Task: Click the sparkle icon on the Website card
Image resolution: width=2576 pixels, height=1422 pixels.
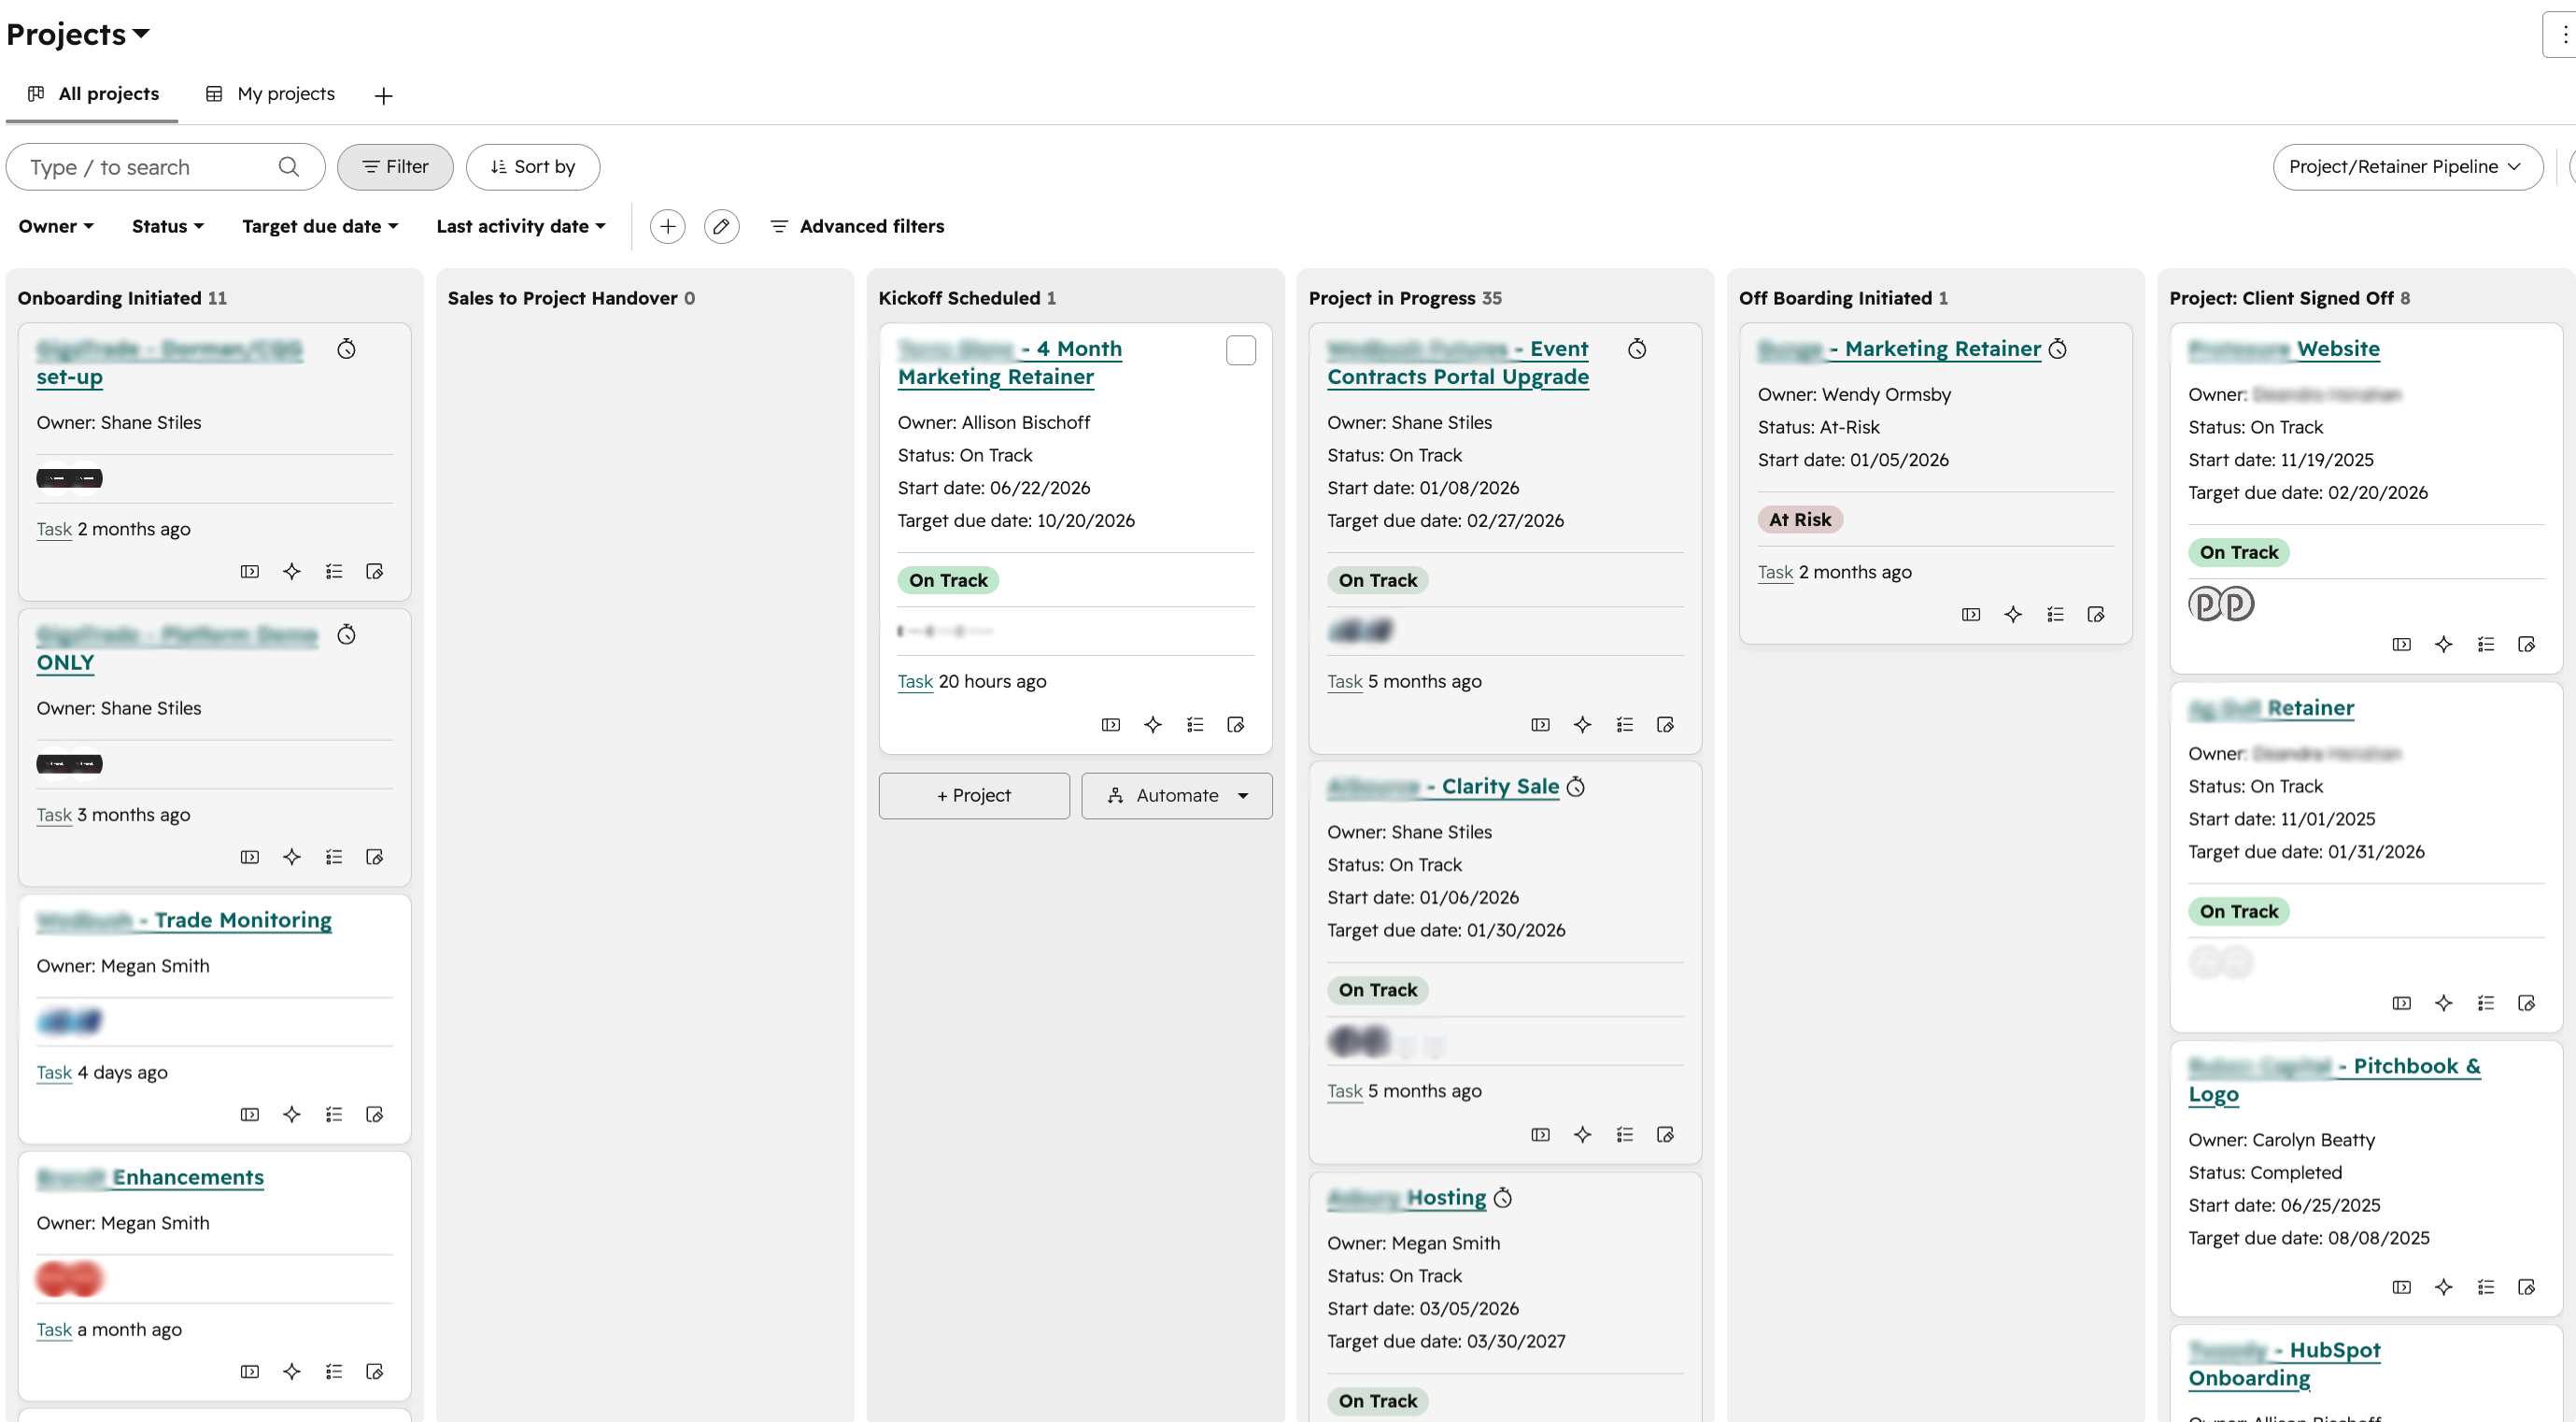Action: pos(2443,644)
